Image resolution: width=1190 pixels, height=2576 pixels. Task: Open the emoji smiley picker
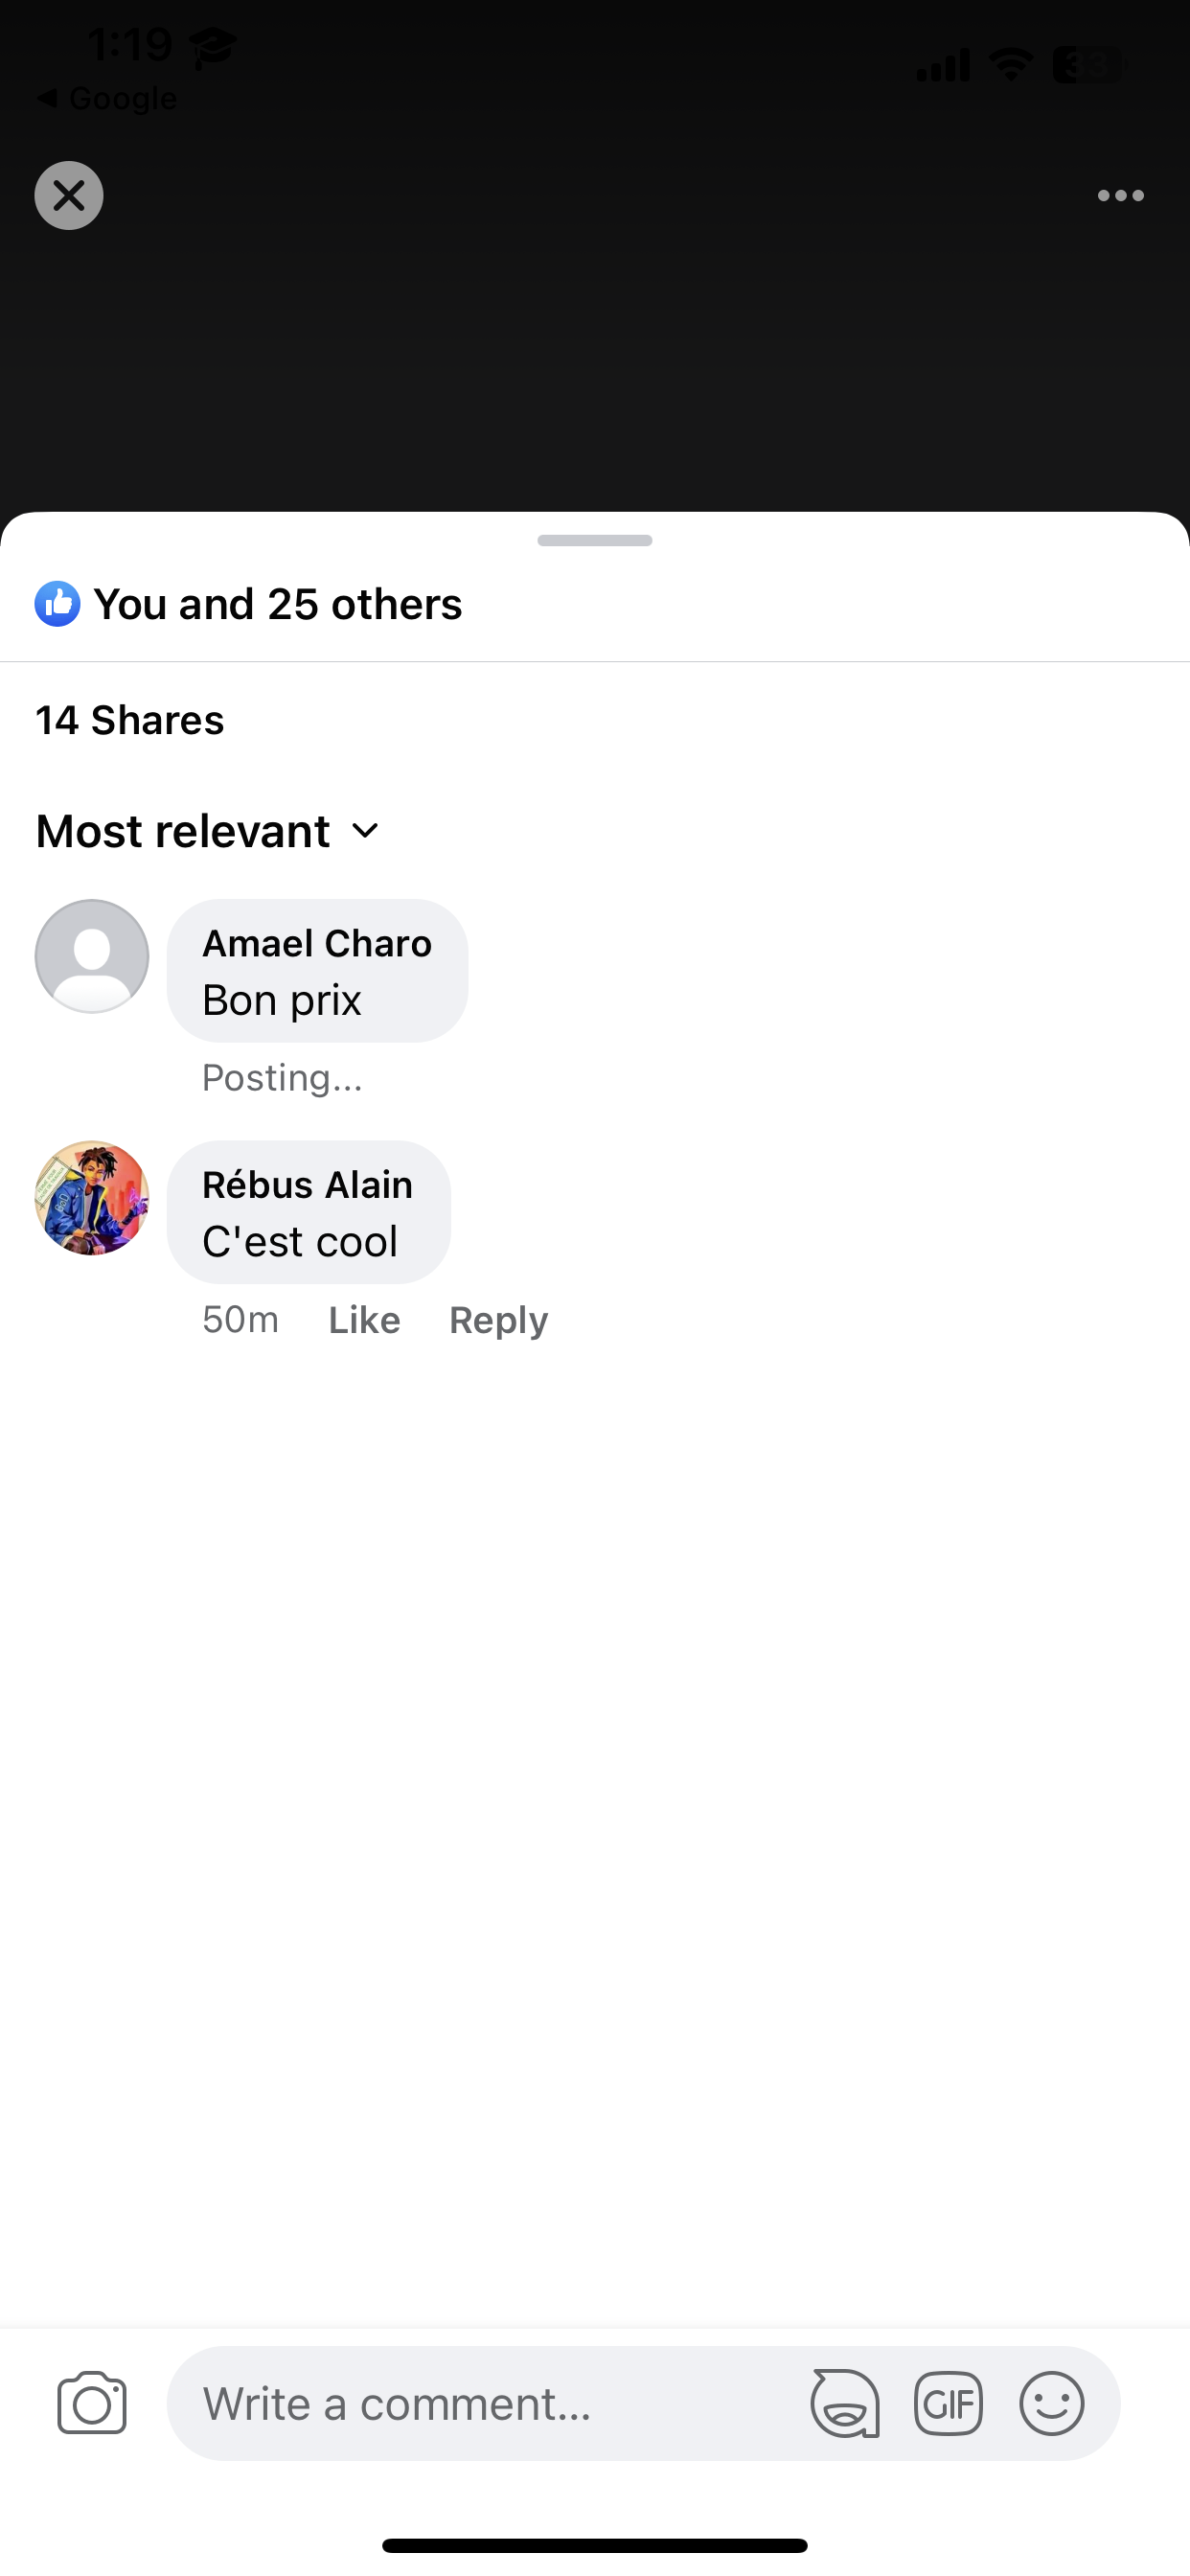1051,2403
